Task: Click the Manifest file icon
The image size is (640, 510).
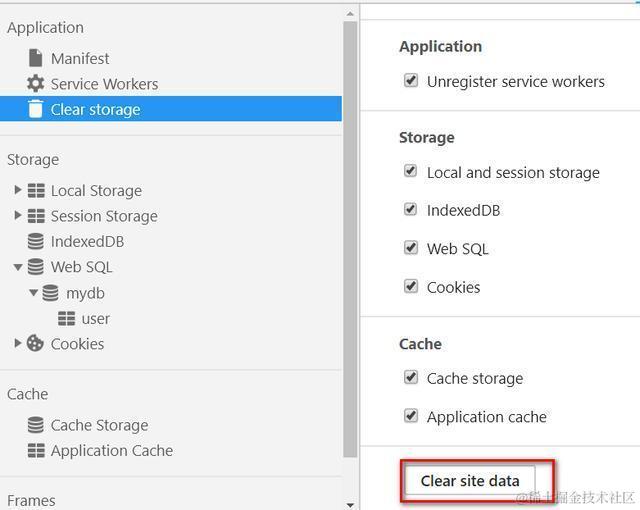Action: click(x=36, y=58)
